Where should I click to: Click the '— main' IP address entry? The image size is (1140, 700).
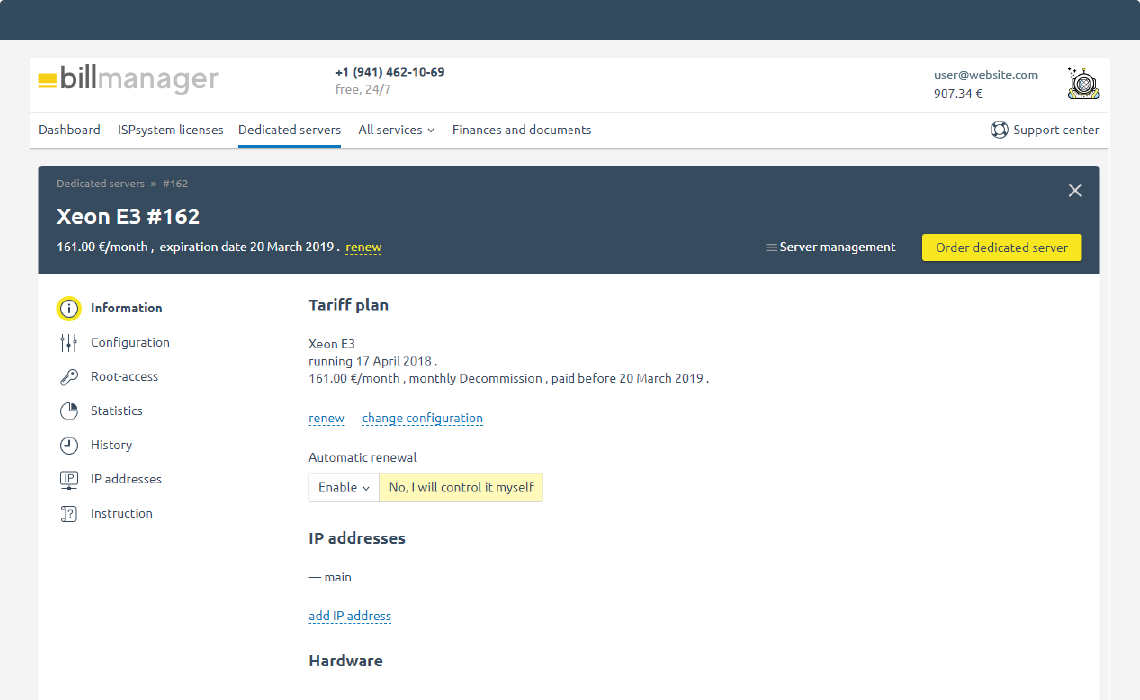330,577
